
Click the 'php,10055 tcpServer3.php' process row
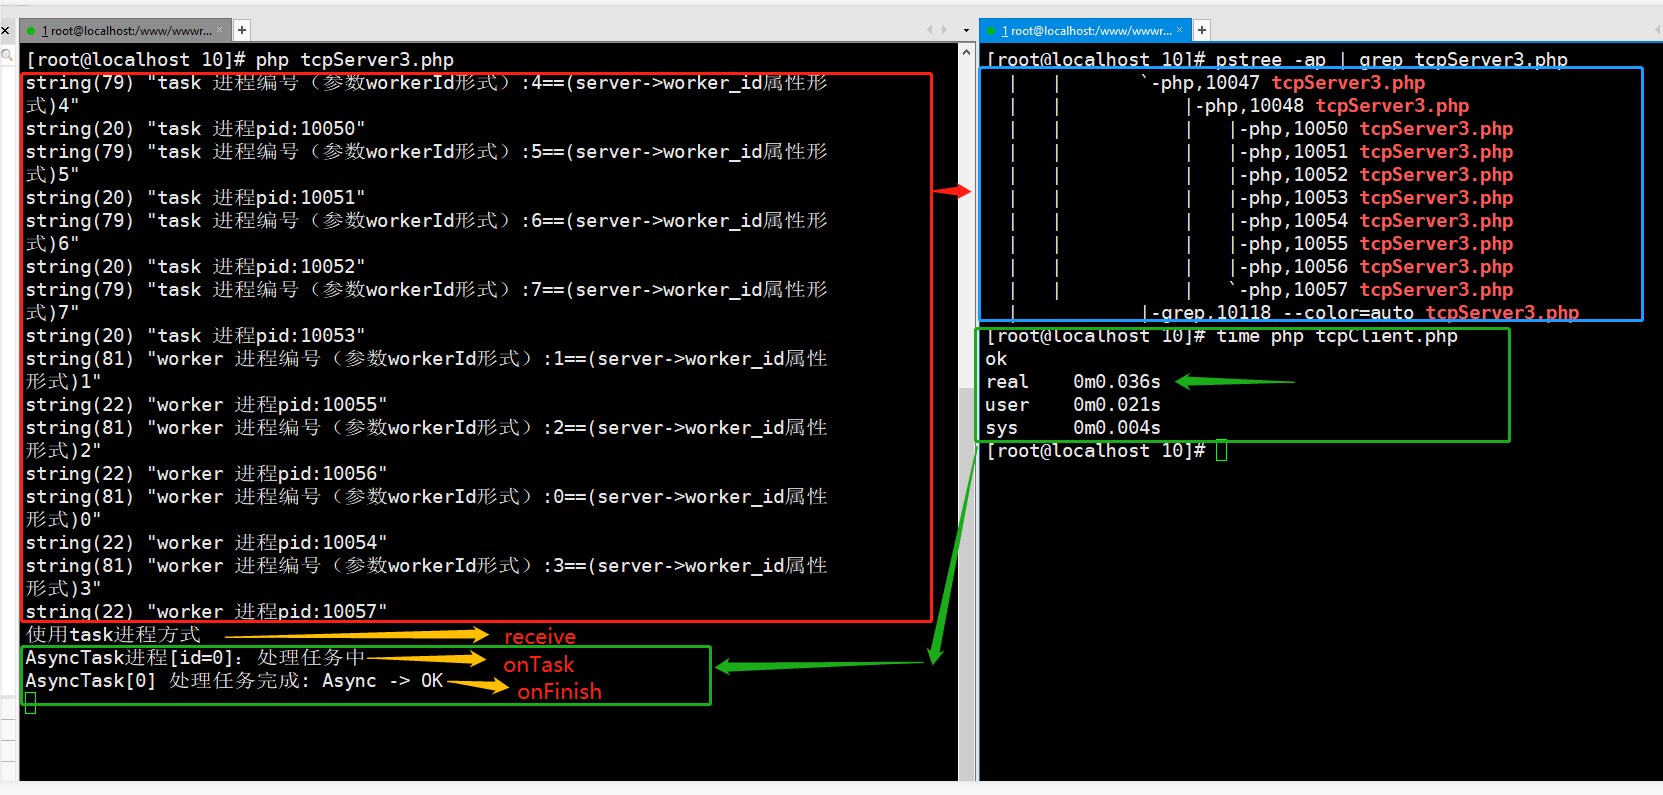point(1371,244)
